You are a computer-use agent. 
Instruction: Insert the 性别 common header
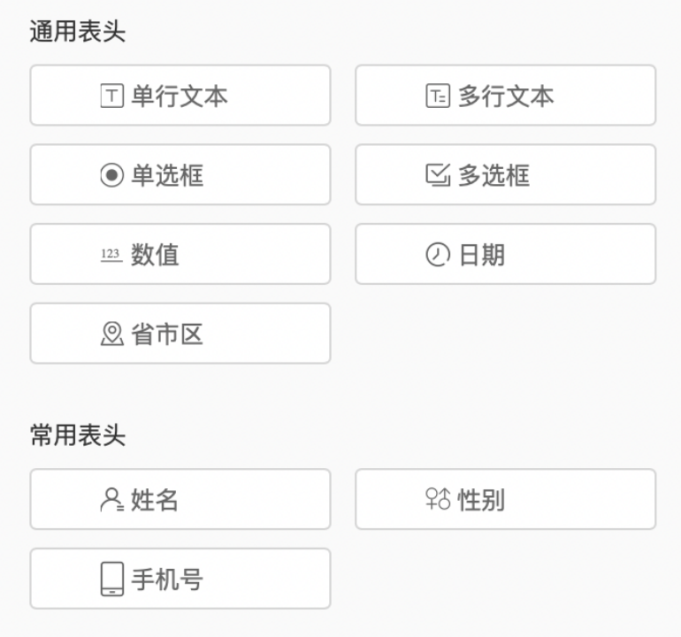click(482, 499)
